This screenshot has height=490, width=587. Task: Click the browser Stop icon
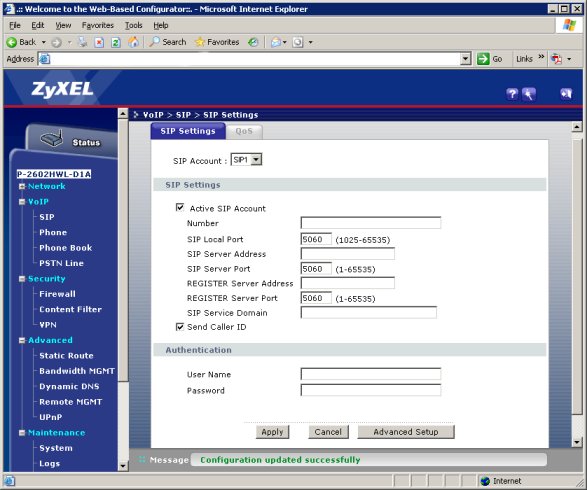[x=99, y=43]
